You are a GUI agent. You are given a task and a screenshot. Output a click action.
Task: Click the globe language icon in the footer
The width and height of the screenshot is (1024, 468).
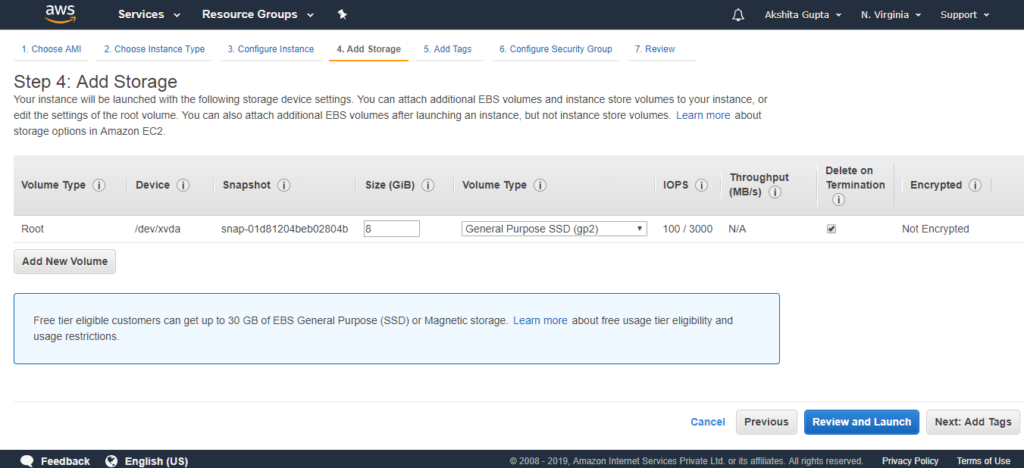click(x=111, y=461)
